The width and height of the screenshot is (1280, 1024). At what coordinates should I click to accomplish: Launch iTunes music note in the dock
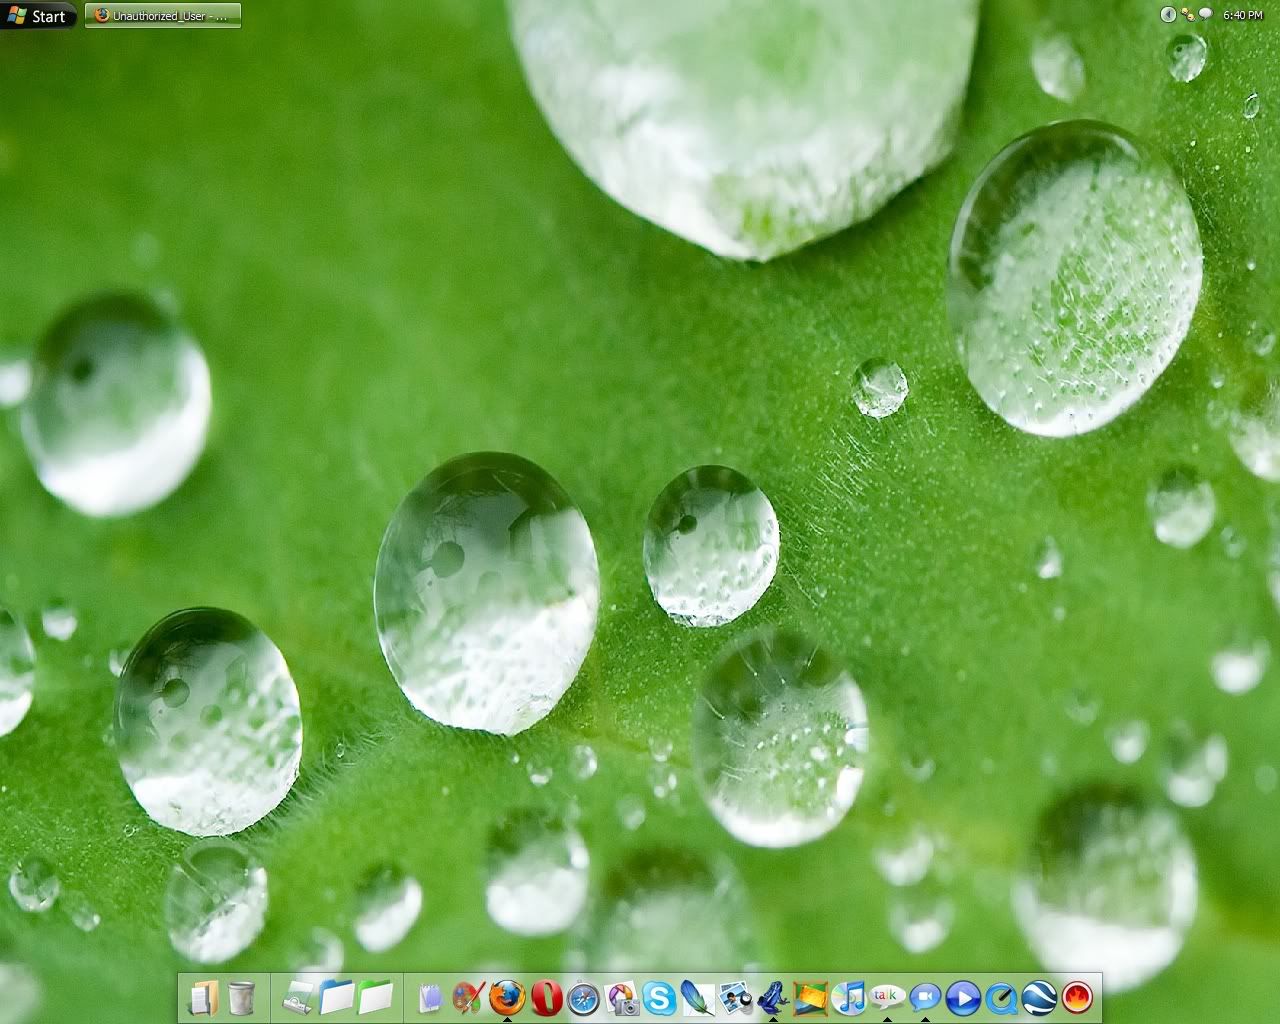click(848, 997)
